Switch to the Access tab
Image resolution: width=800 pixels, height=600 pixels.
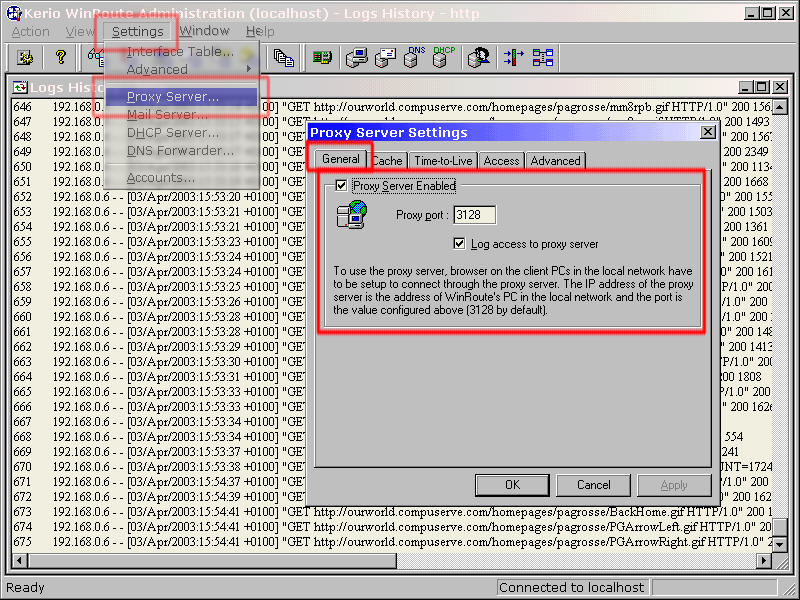[x=501, y=161]
